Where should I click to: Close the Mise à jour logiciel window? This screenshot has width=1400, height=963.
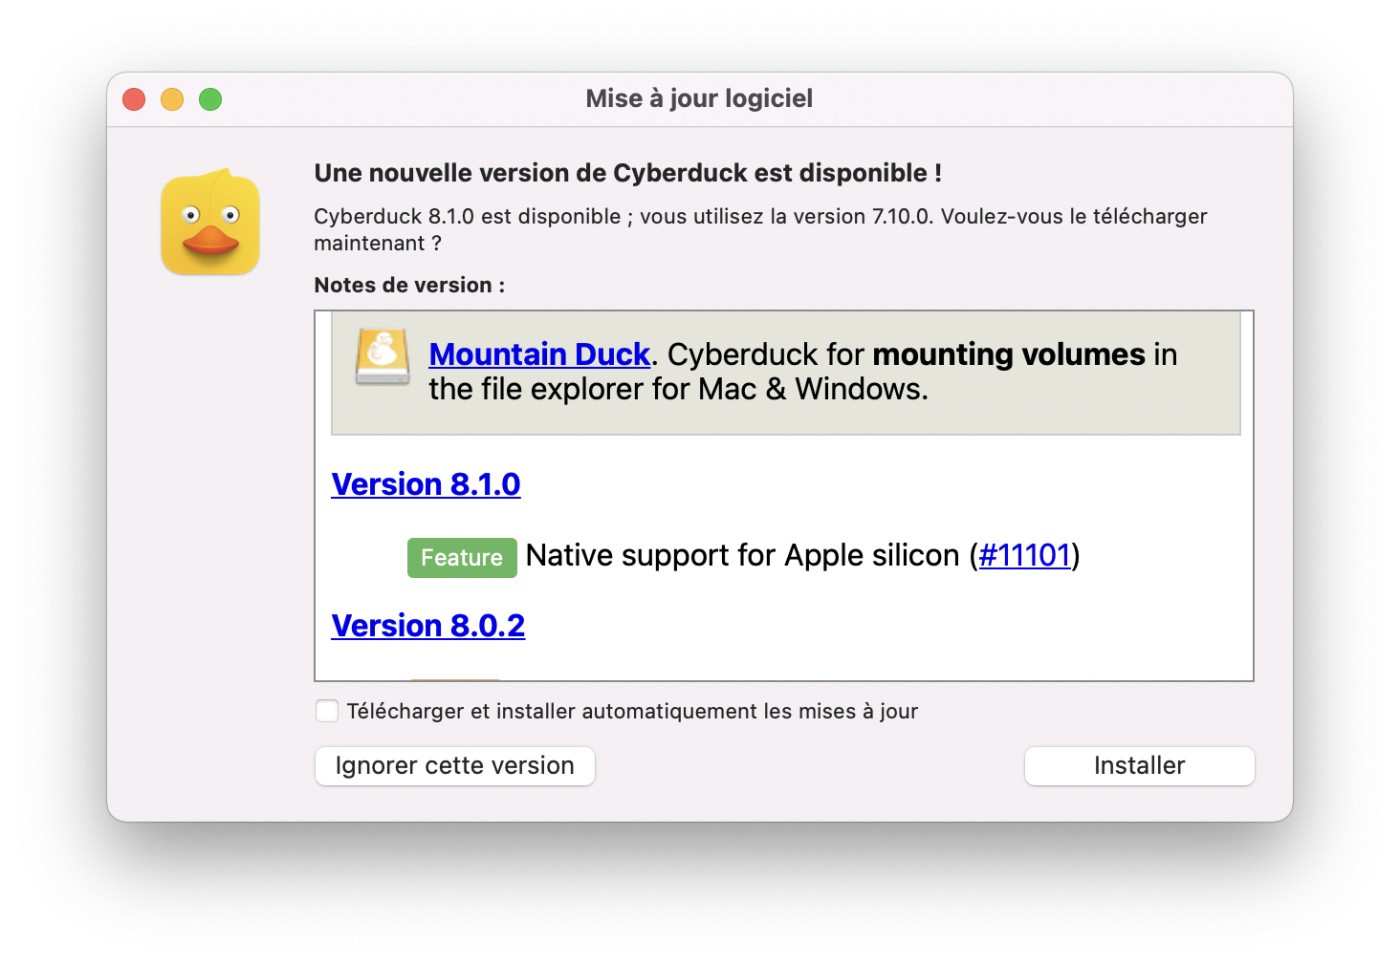pyautogui.click(x=134, y=99)
